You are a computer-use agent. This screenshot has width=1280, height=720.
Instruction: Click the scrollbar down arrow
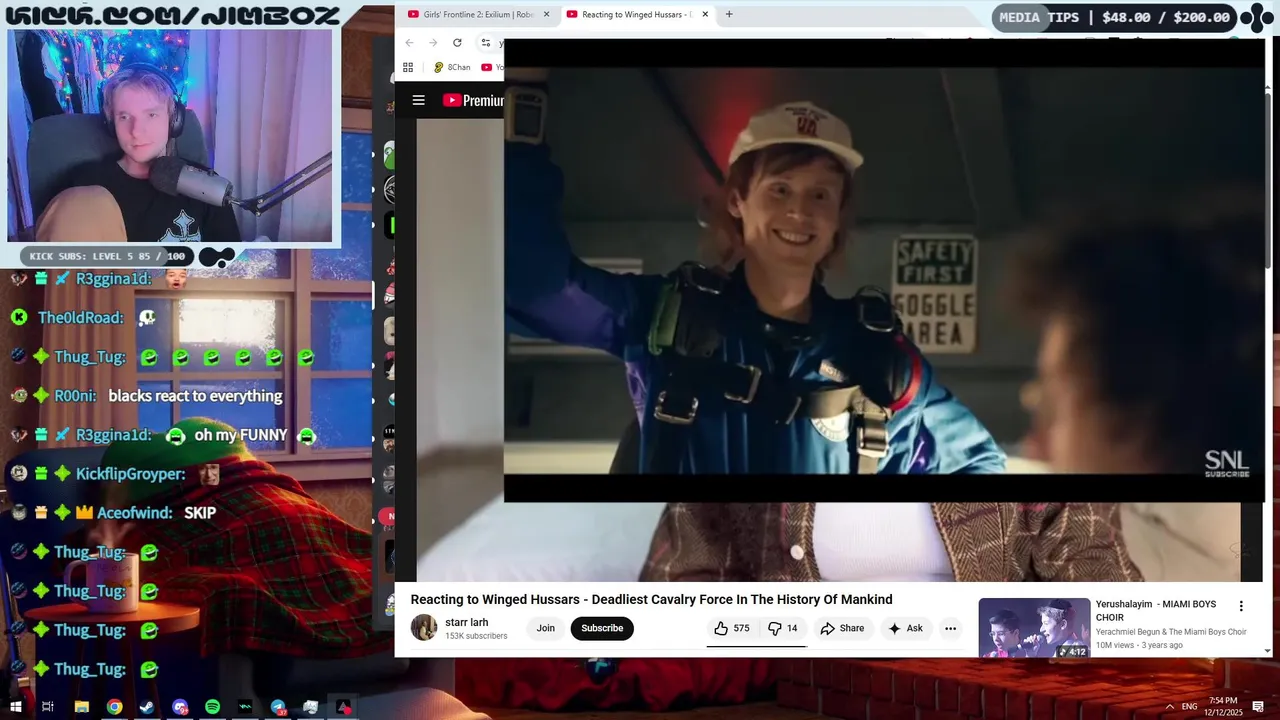pyautogui.click(x=1268, y=651)
